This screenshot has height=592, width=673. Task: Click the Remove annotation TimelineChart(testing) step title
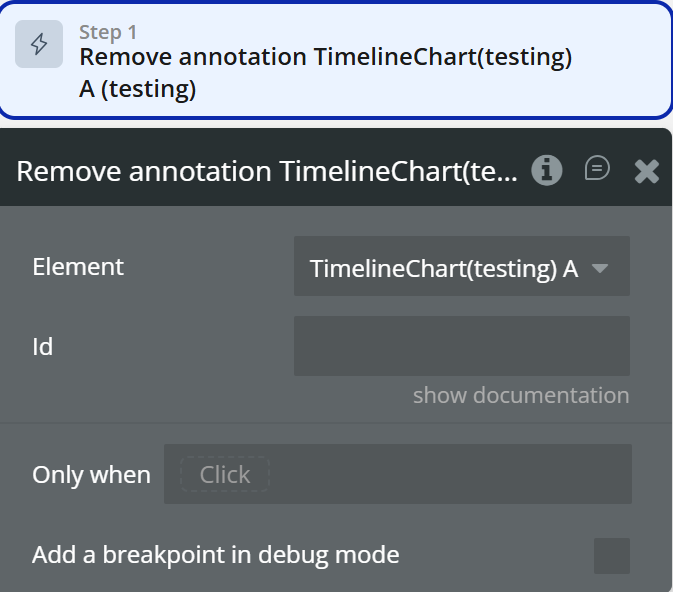(325, 58)
